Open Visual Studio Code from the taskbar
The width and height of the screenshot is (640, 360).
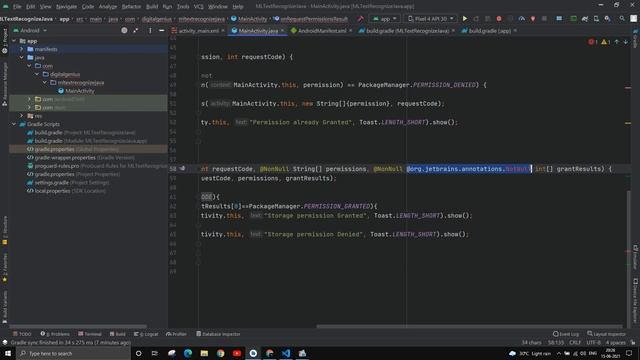pos(286,353)
